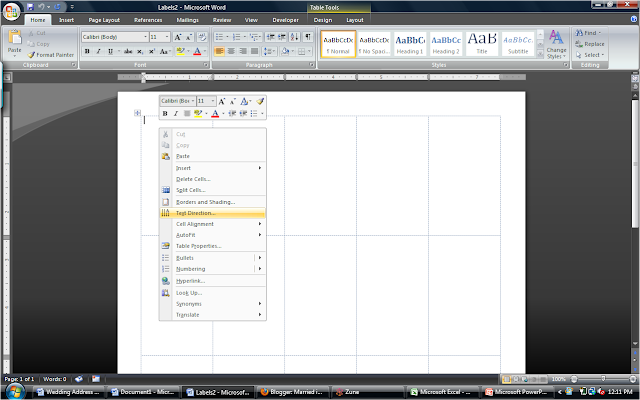The image size is (640, 400).
Task: Choose Split Cells in the context menu
Action: coord(213,190)
